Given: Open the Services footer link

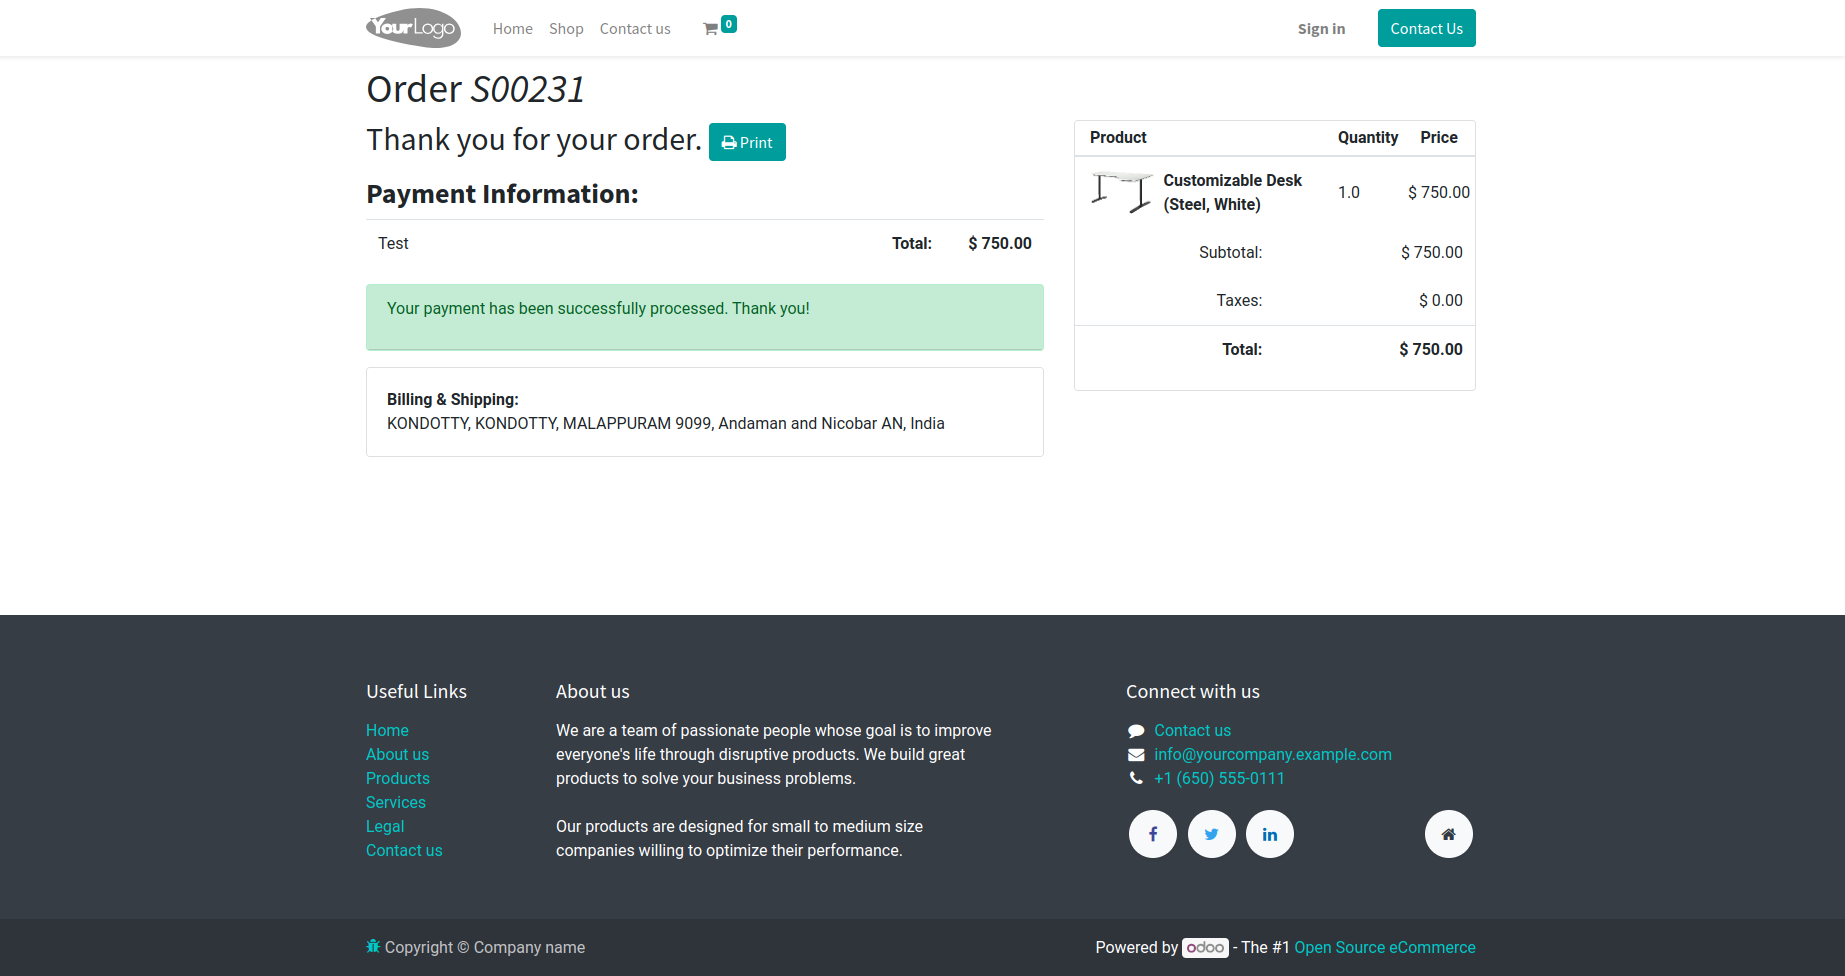Looking at the screenshot, I should point(396,802).
